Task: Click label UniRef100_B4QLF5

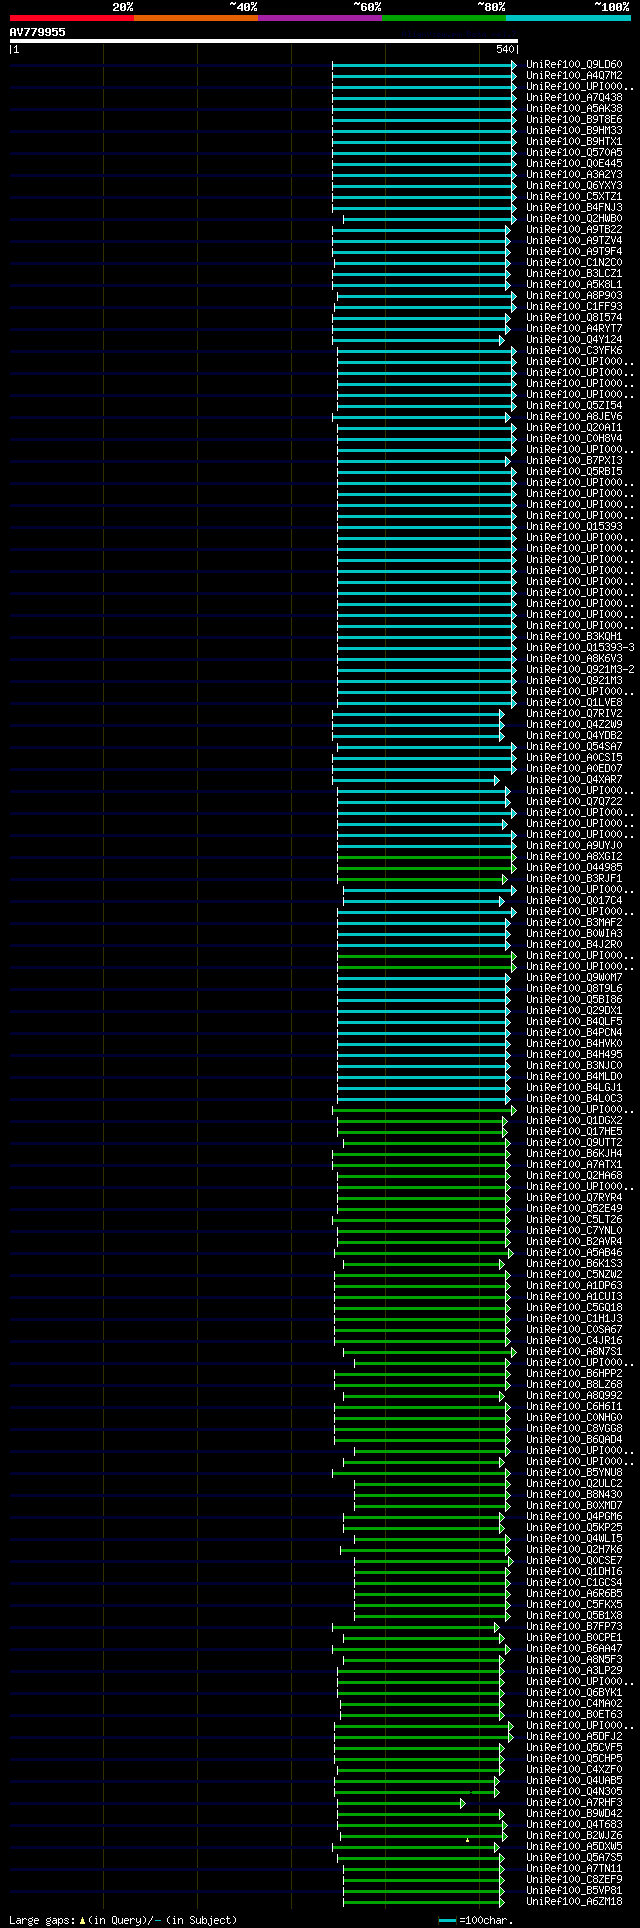Action: tap(574, 1022)
